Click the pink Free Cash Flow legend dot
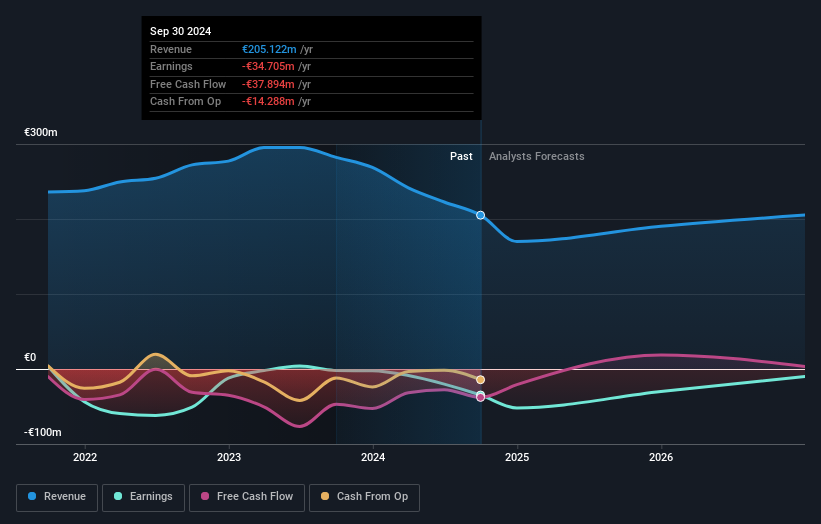 click(x=205, y=496)
